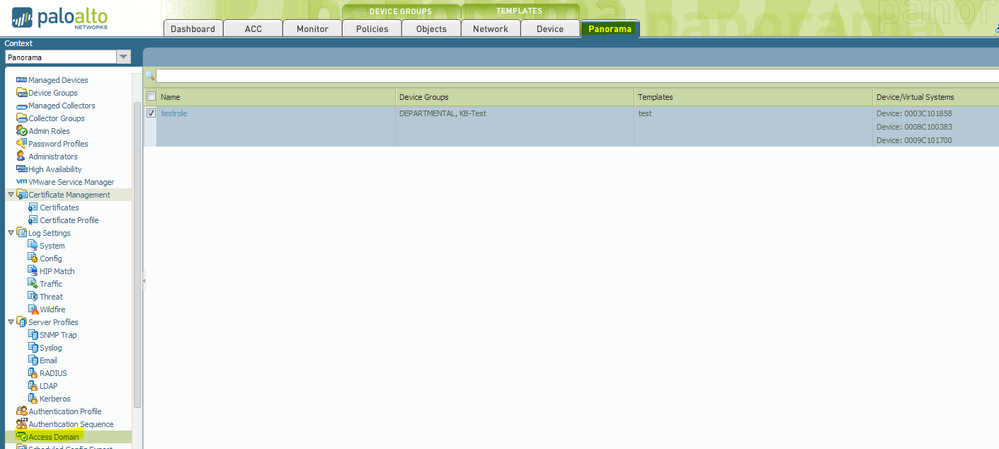Click the DEPARTMENTAL, KB-Test cell

pos(443,113)
